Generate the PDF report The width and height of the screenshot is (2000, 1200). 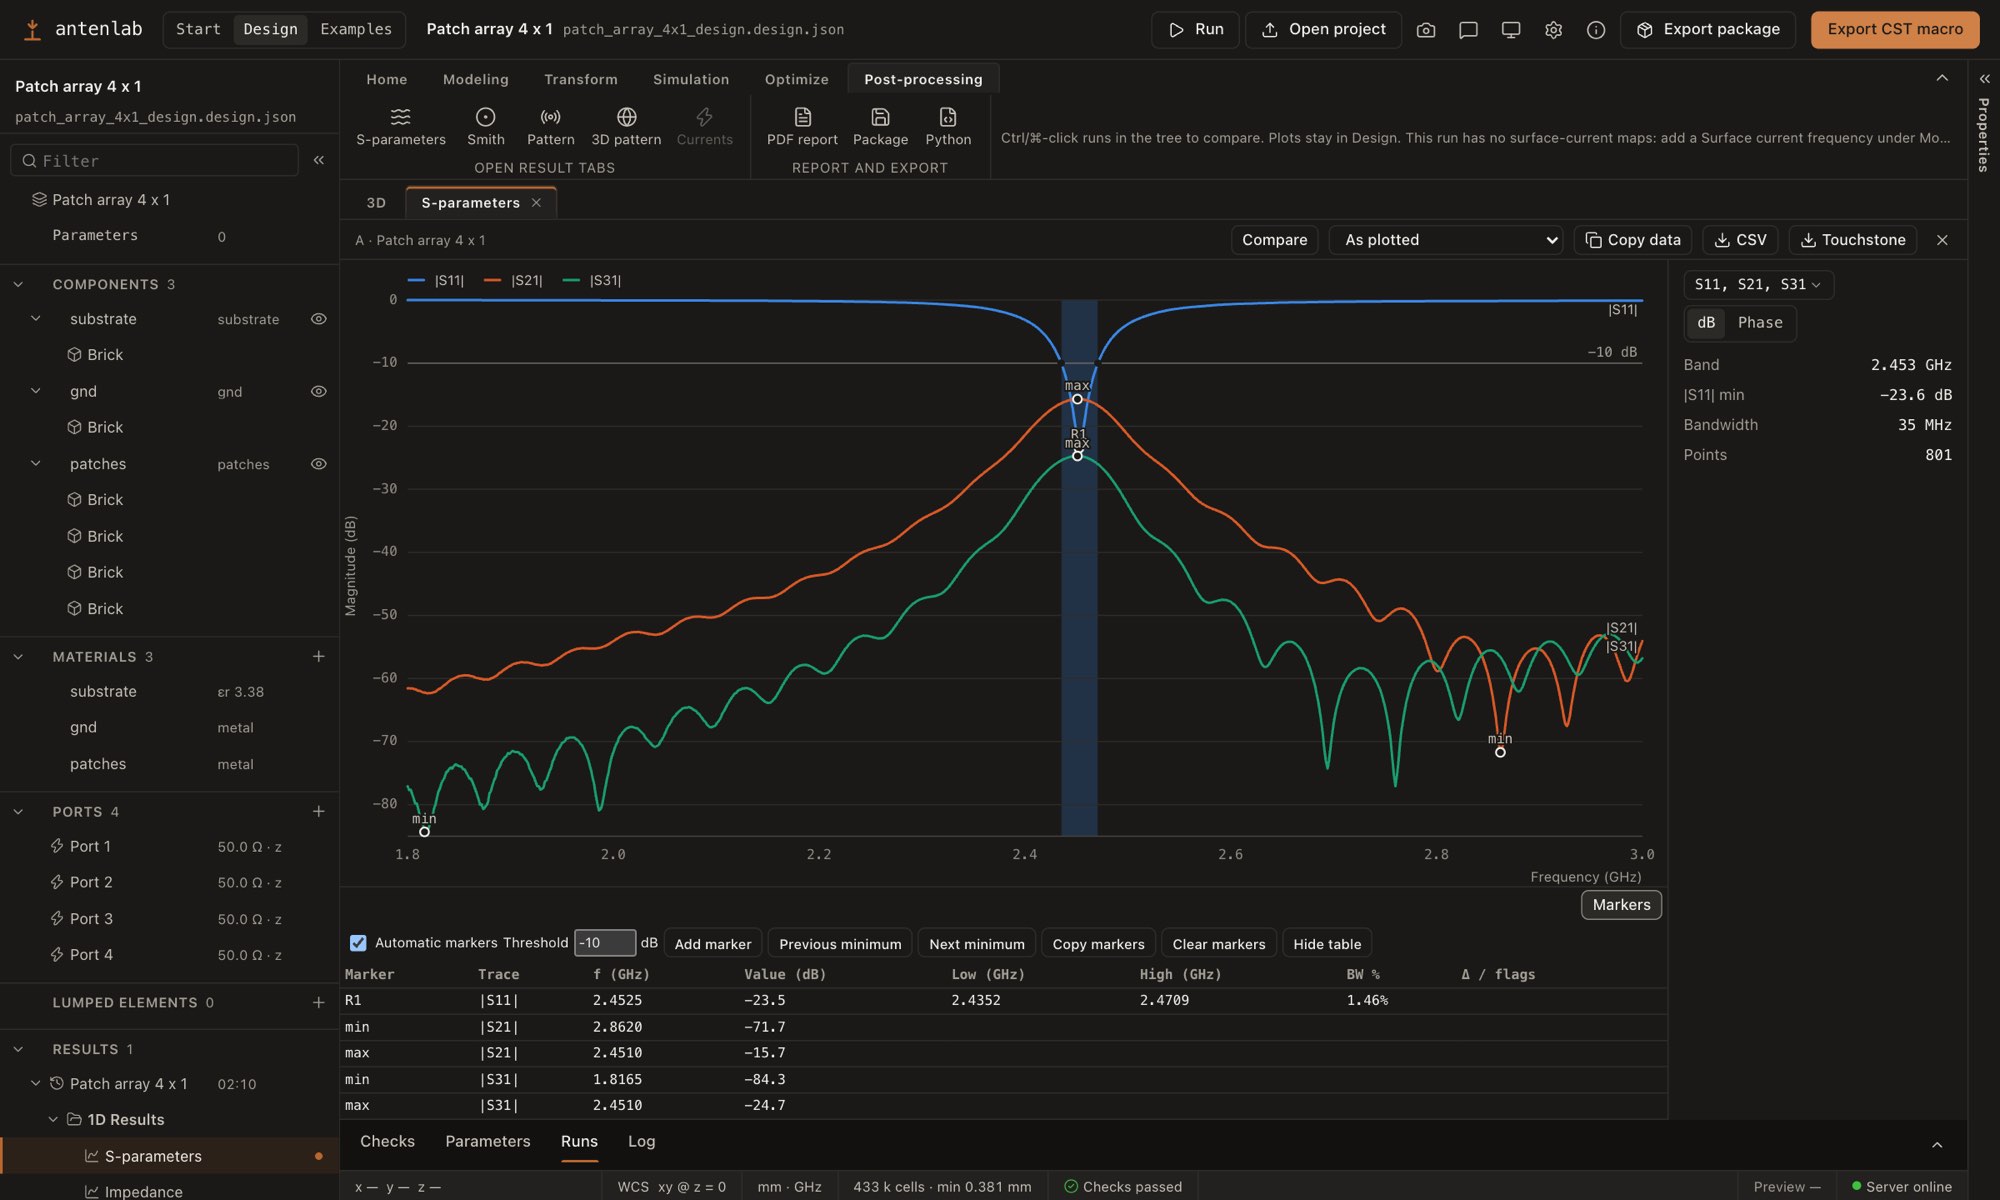click(802, 127)
